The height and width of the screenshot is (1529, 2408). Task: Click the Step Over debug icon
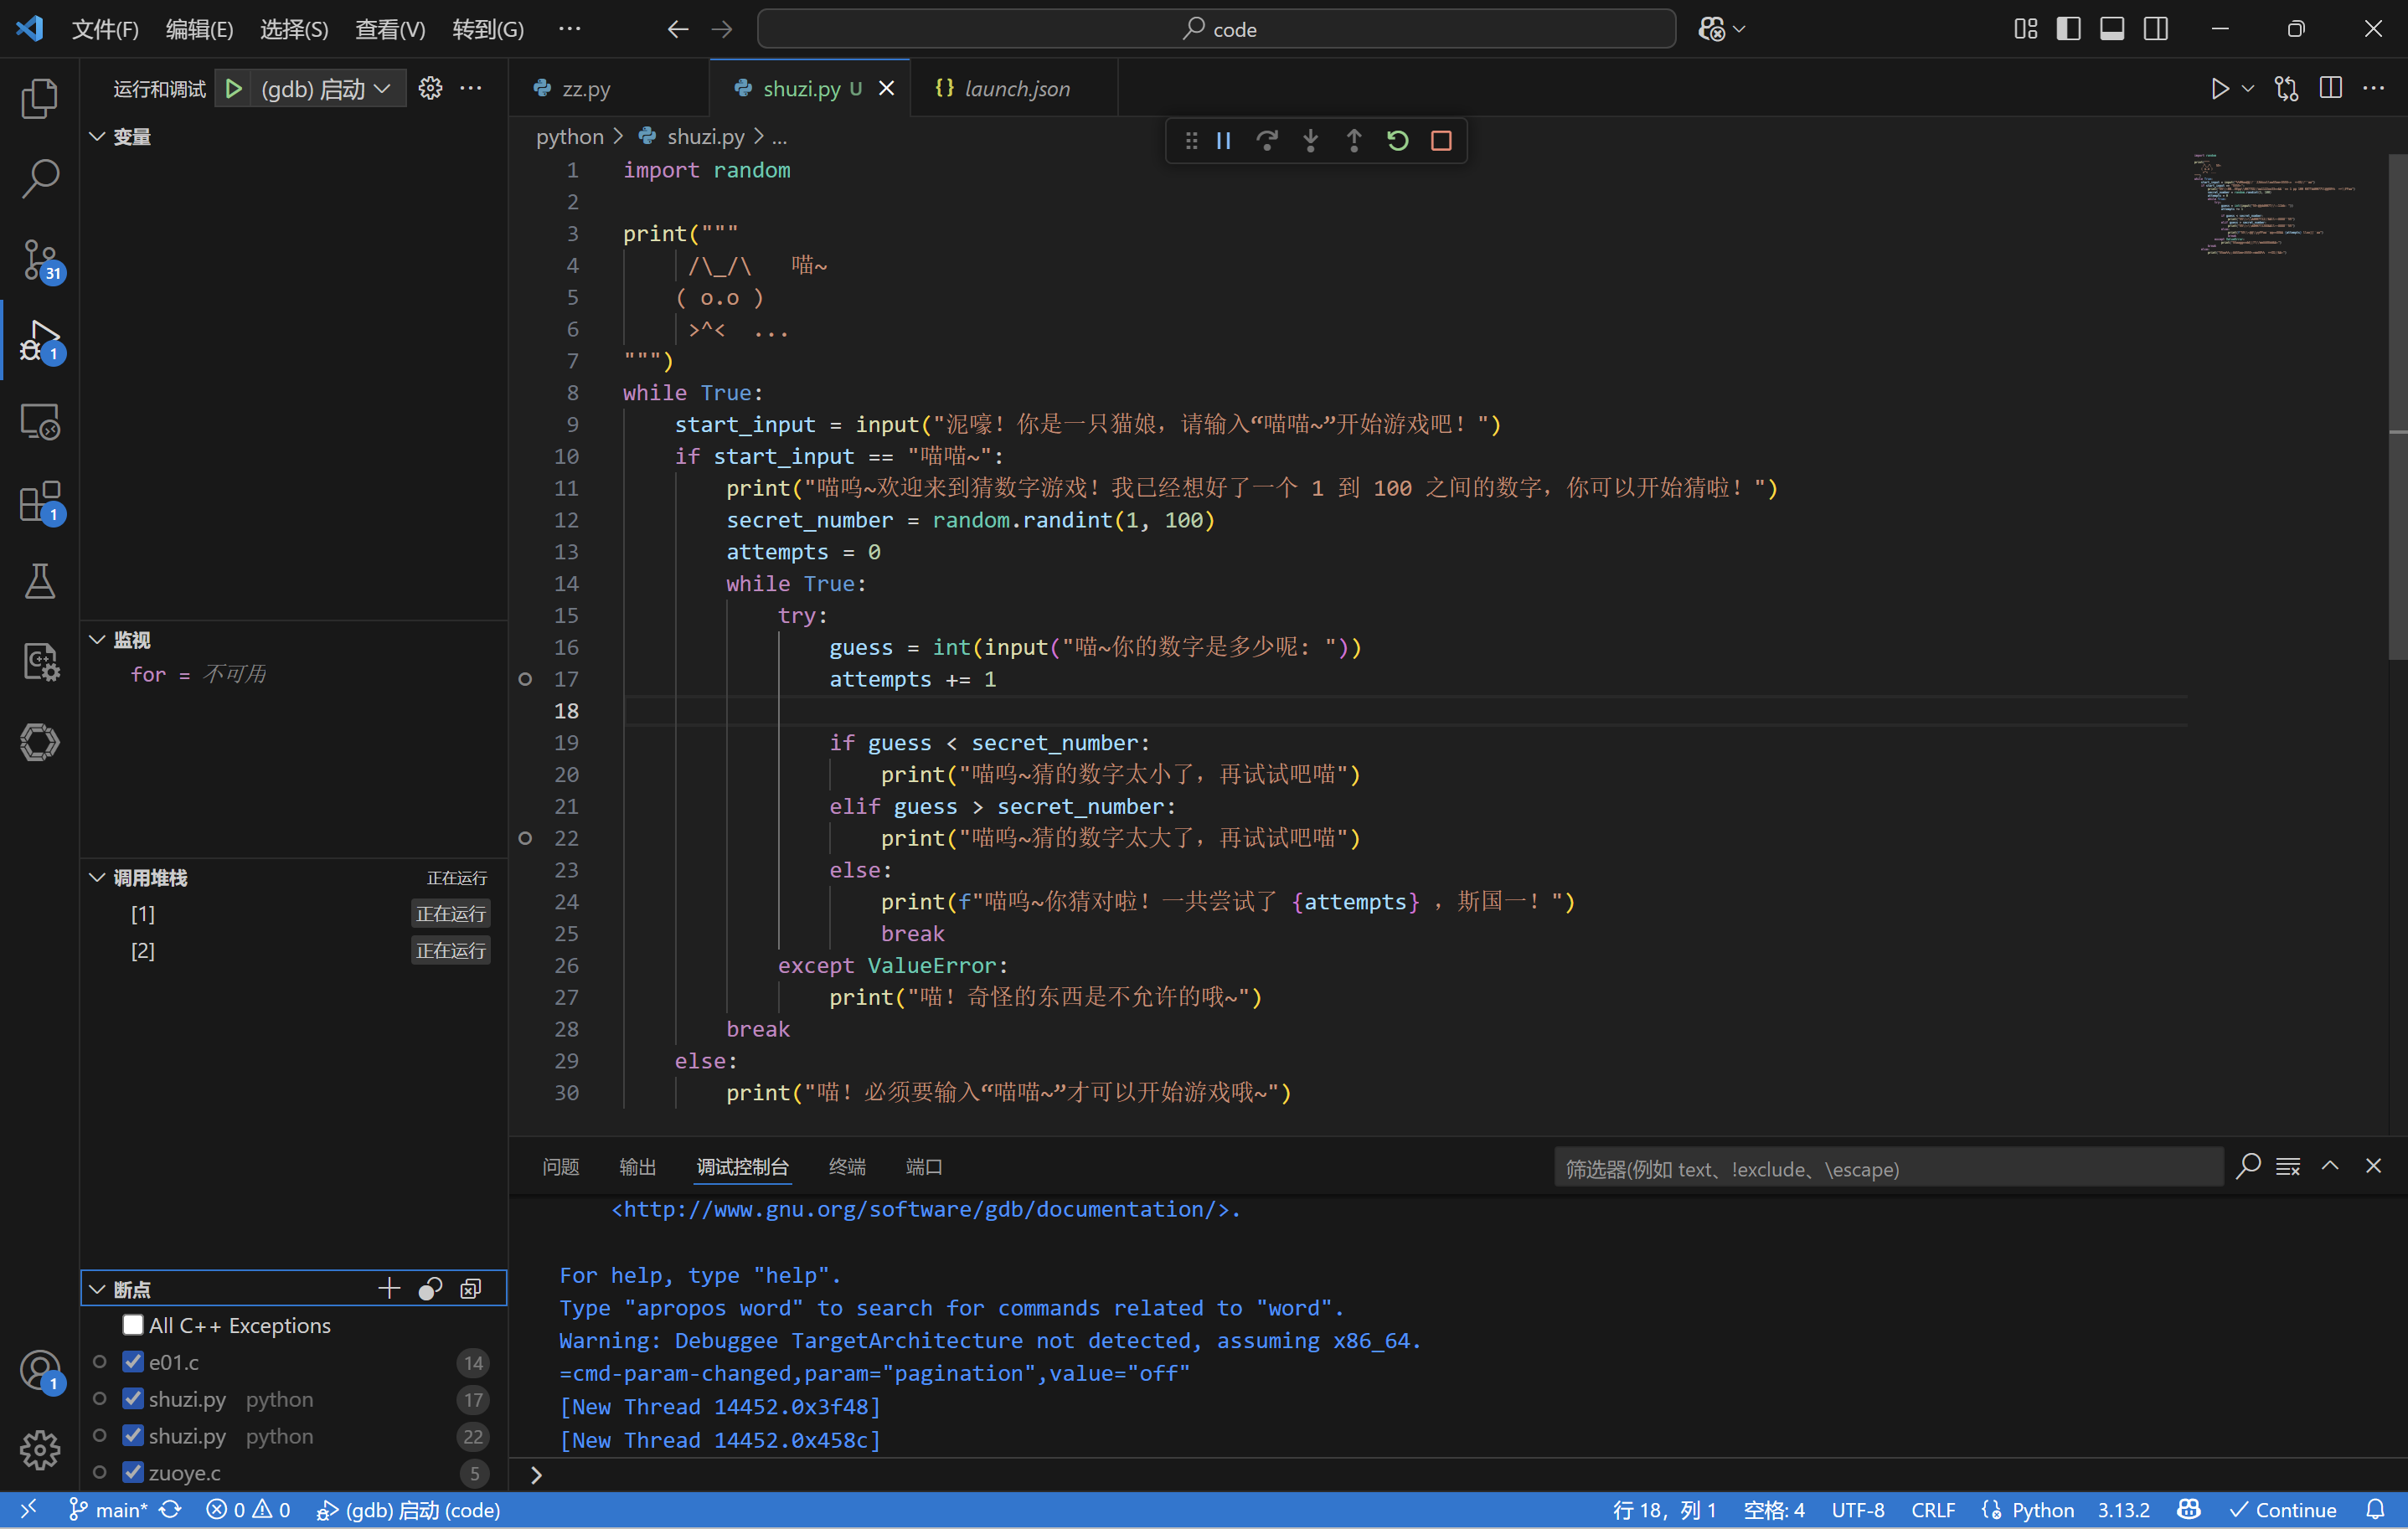tap(1267, 141)
